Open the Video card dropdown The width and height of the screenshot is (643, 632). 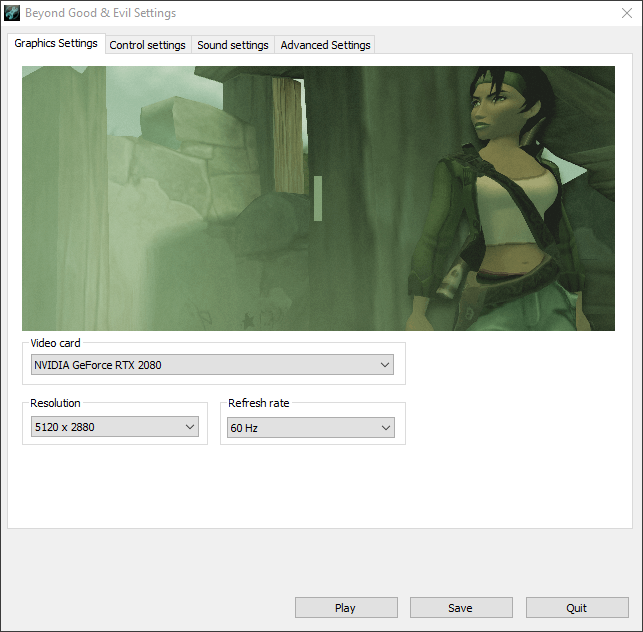212,365
